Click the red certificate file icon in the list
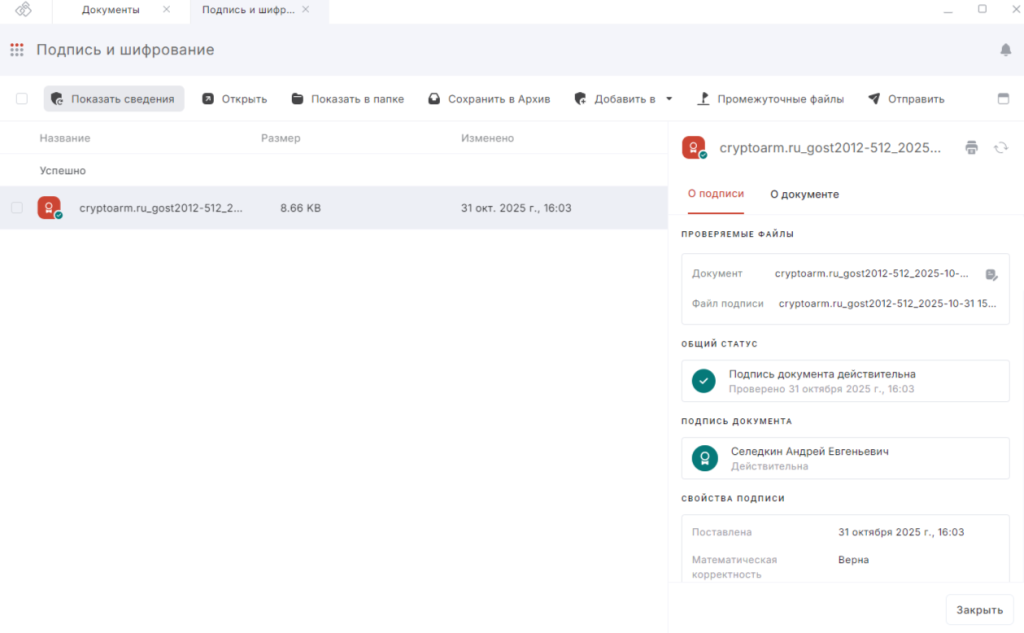 [x=49, y=208]
